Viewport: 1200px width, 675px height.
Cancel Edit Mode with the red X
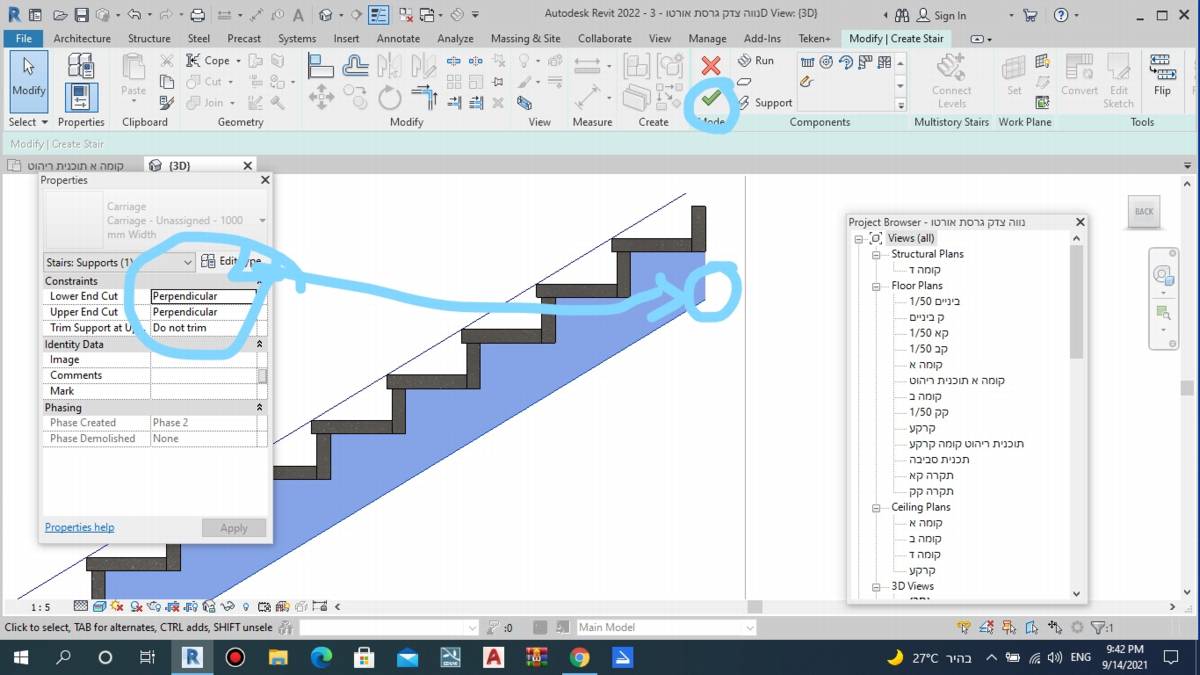coord(711,66)
